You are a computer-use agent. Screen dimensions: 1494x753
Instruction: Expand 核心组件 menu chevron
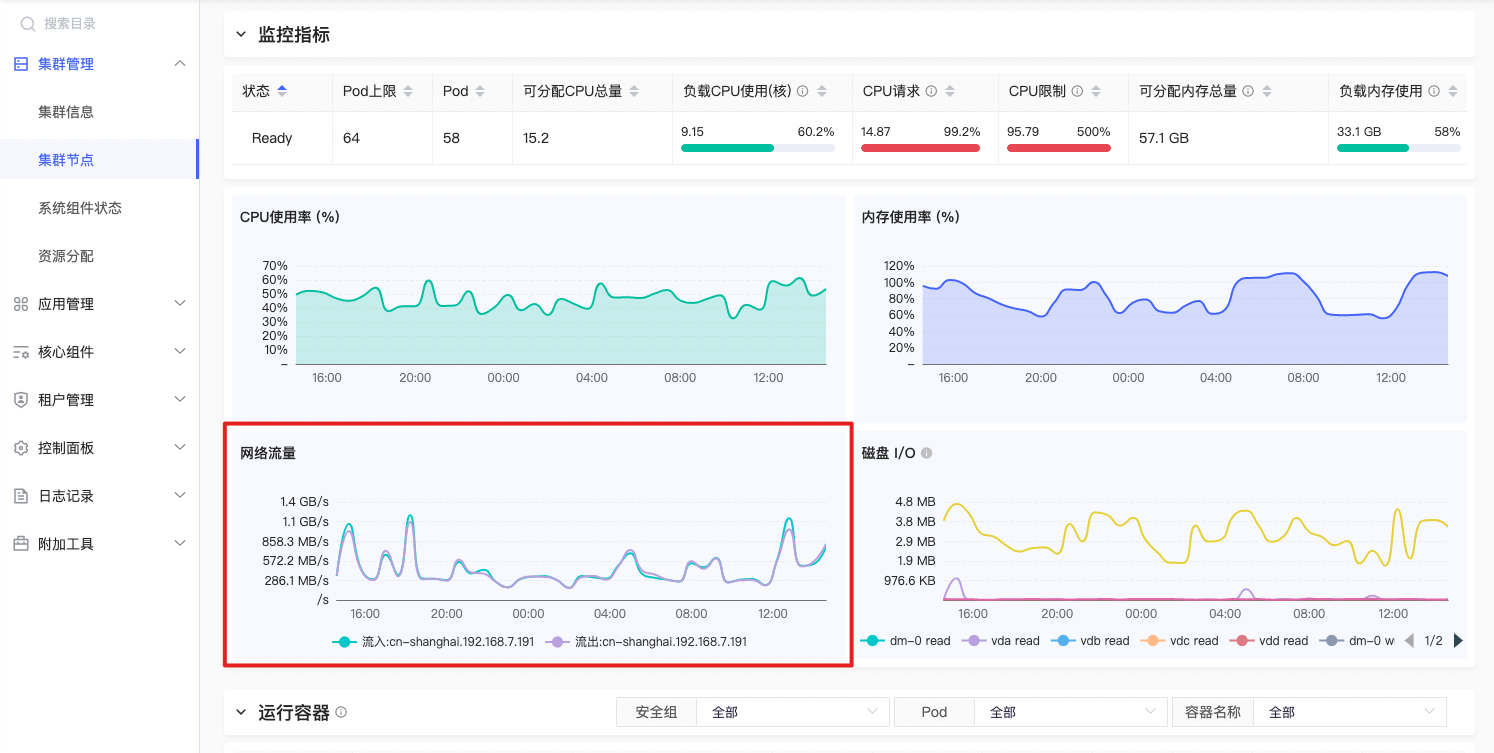click(180, 352)
